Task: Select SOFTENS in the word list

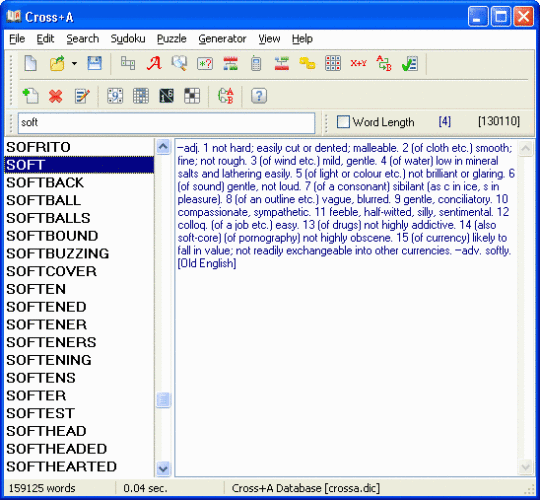Action: [79, 378]
